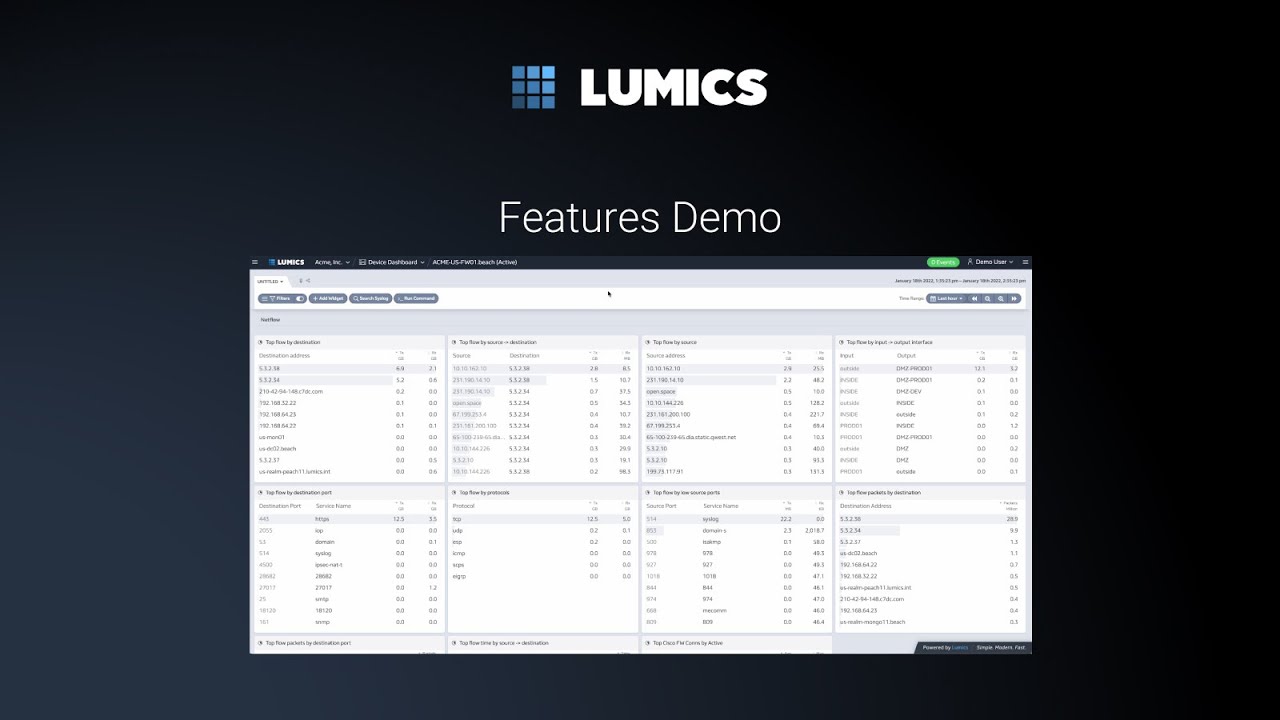Click 10.10.162.10 in Top flow by source
The image size is (1280, 720).
point(663,368)
